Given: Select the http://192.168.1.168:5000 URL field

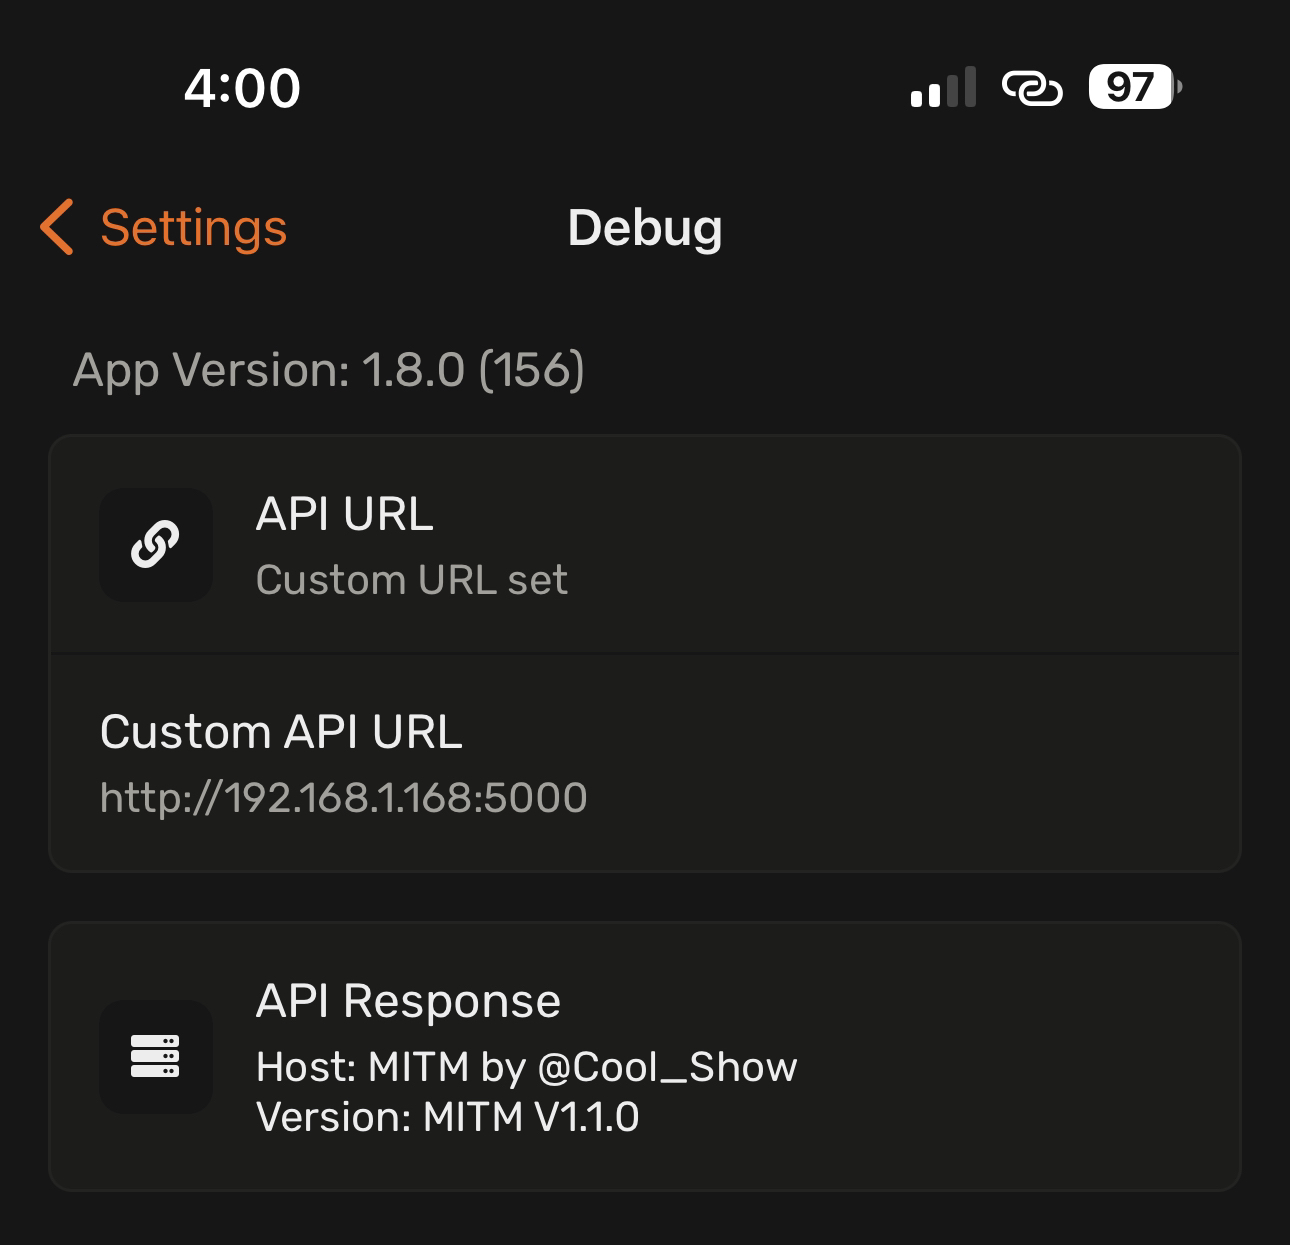Looking at the screenshot, I should [x=345, y=797].
